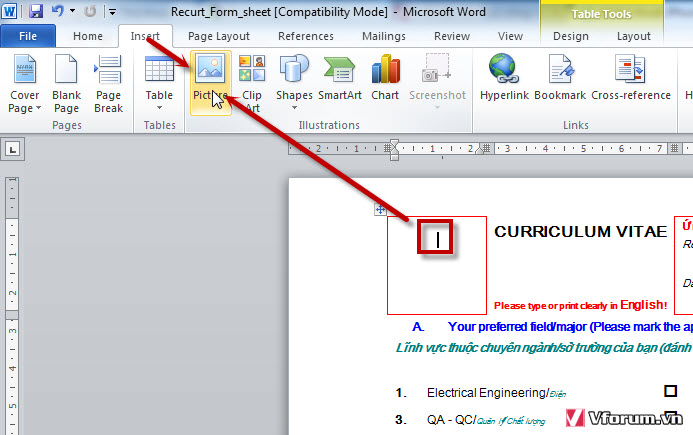The height and width of the screenshot is (435, 693).
Task: Select the Insert tab
Action: [x=145, y=36]
